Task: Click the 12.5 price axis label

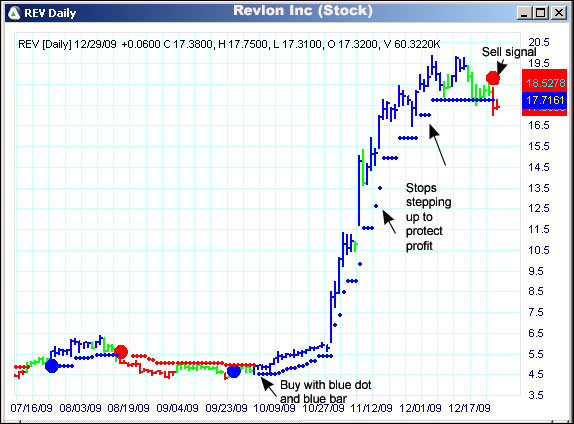Action: (538, 208)
